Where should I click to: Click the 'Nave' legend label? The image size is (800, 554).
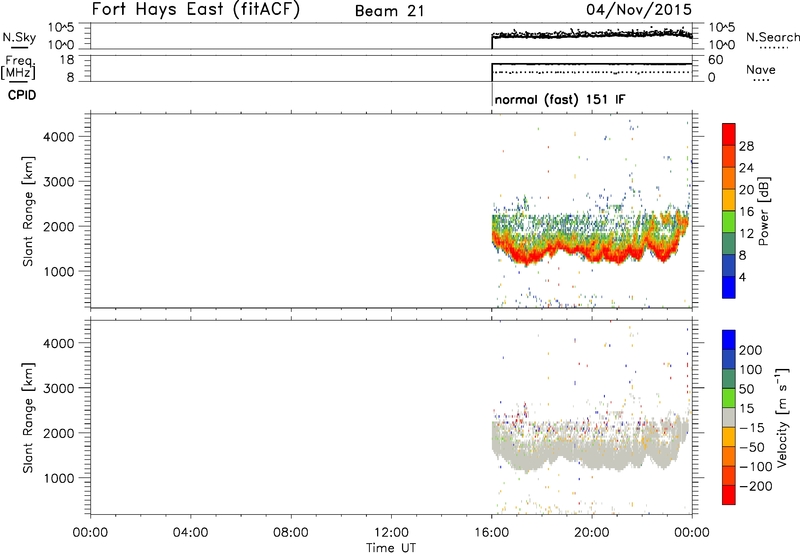[x=760, y=69]
